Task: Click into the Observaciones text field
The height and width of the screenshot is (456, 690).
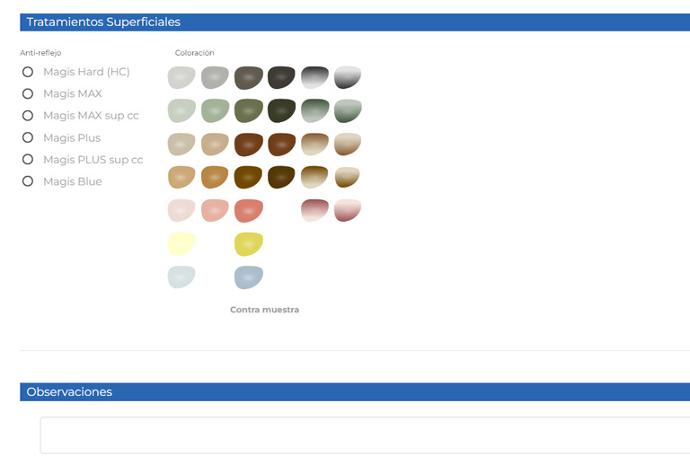Action: click(364, 435)
